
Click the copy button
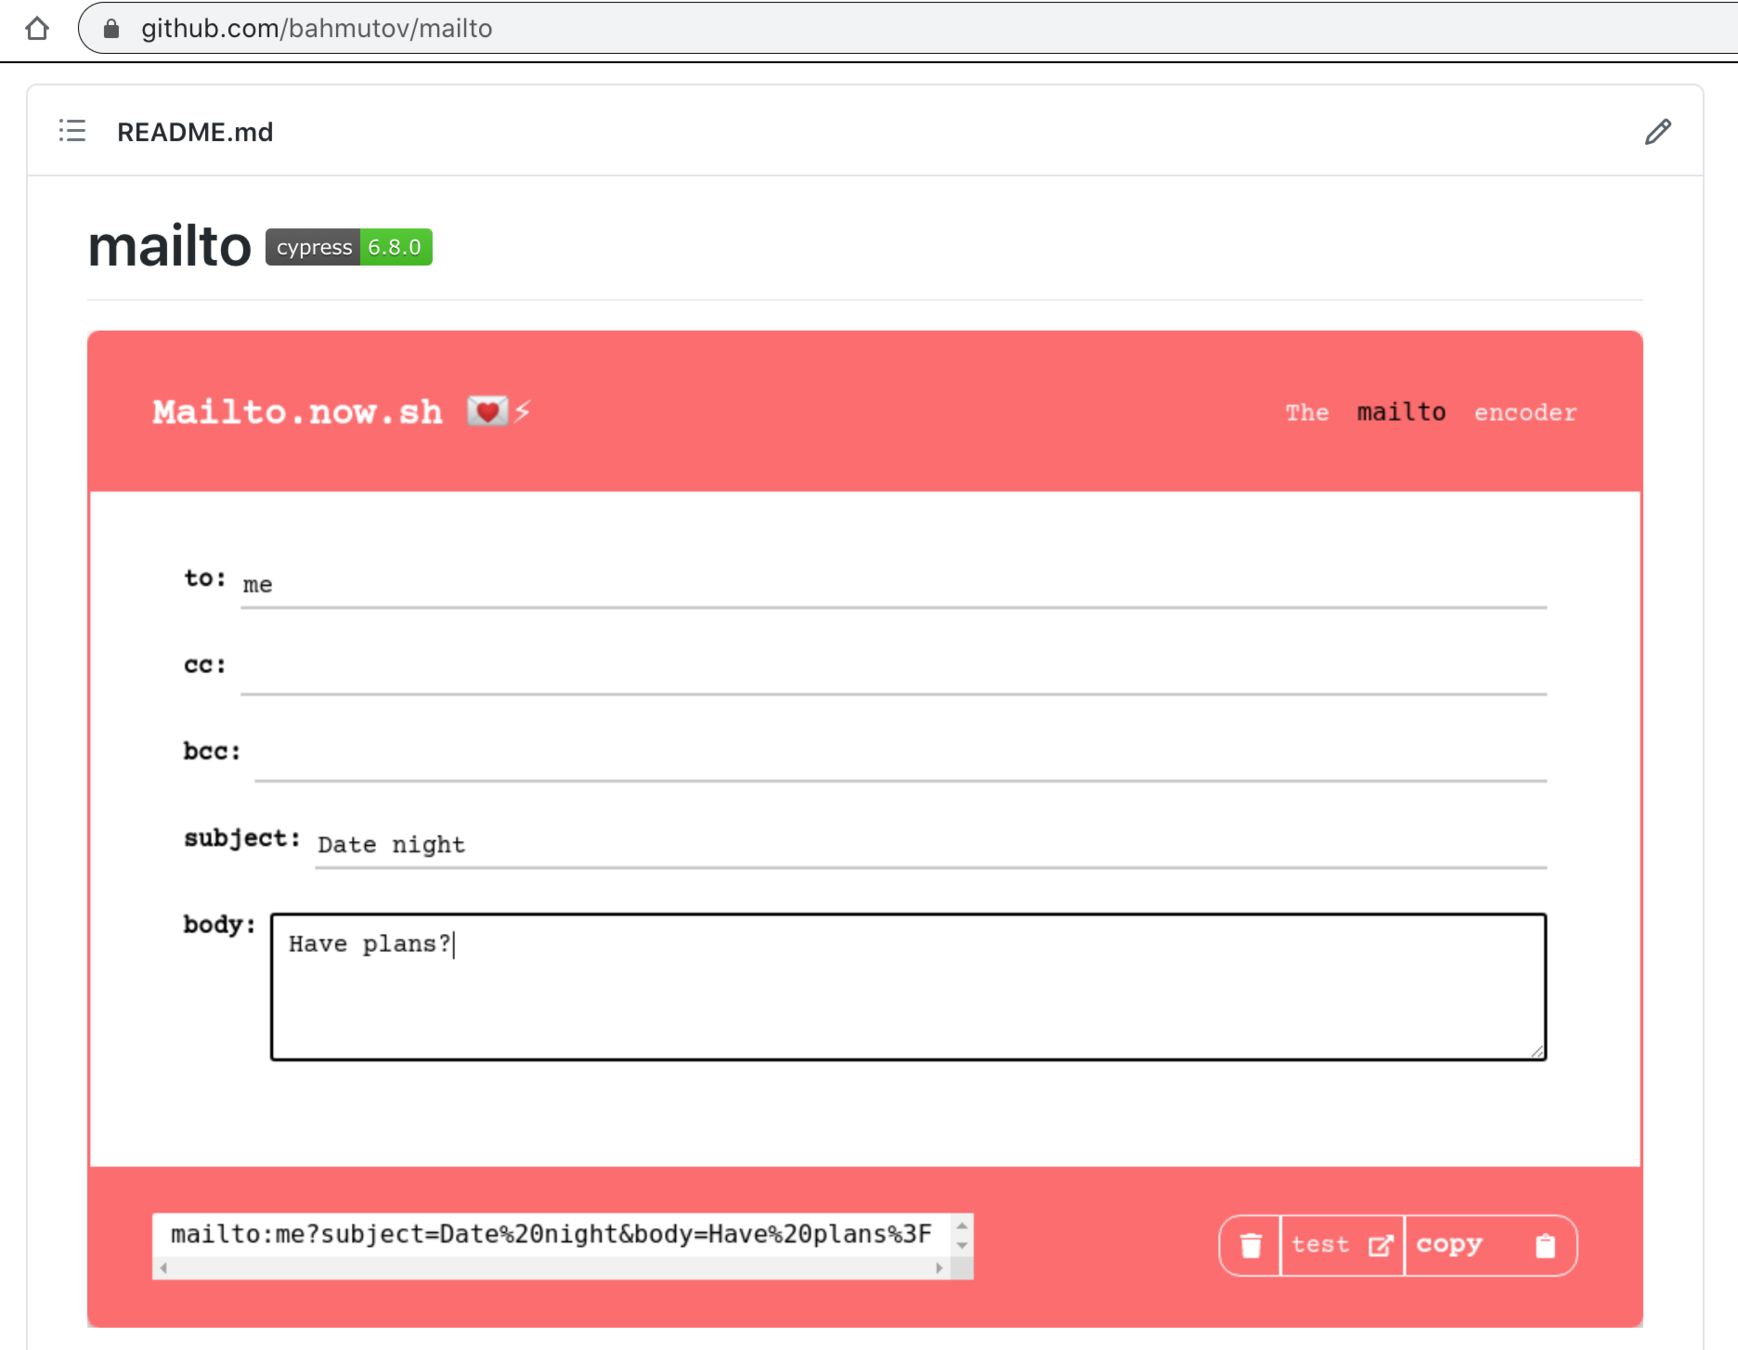(1490, 1245)
